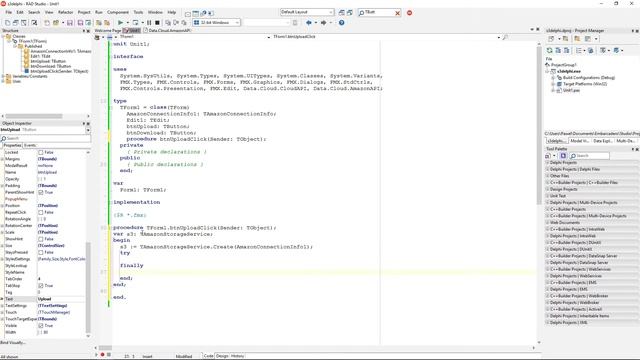Toggle the ParentShowHint checkbox

click(x=40, y=192)
